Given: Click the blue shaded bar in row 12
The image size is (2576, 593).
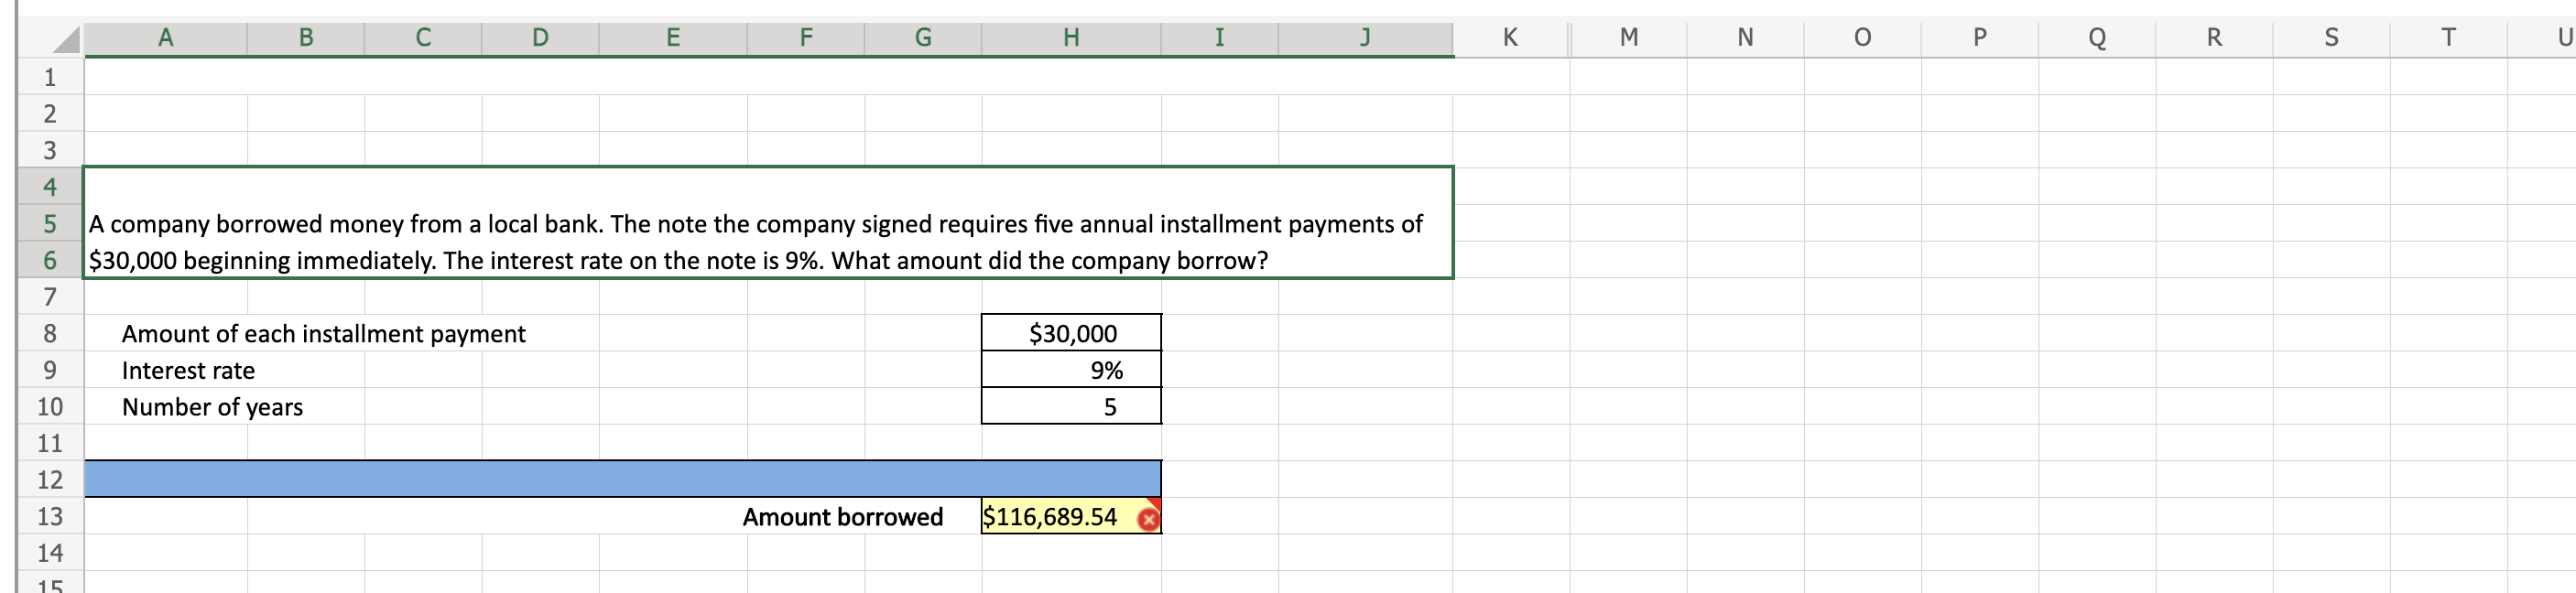Looking at the screenshot, I should pos(623,479).
